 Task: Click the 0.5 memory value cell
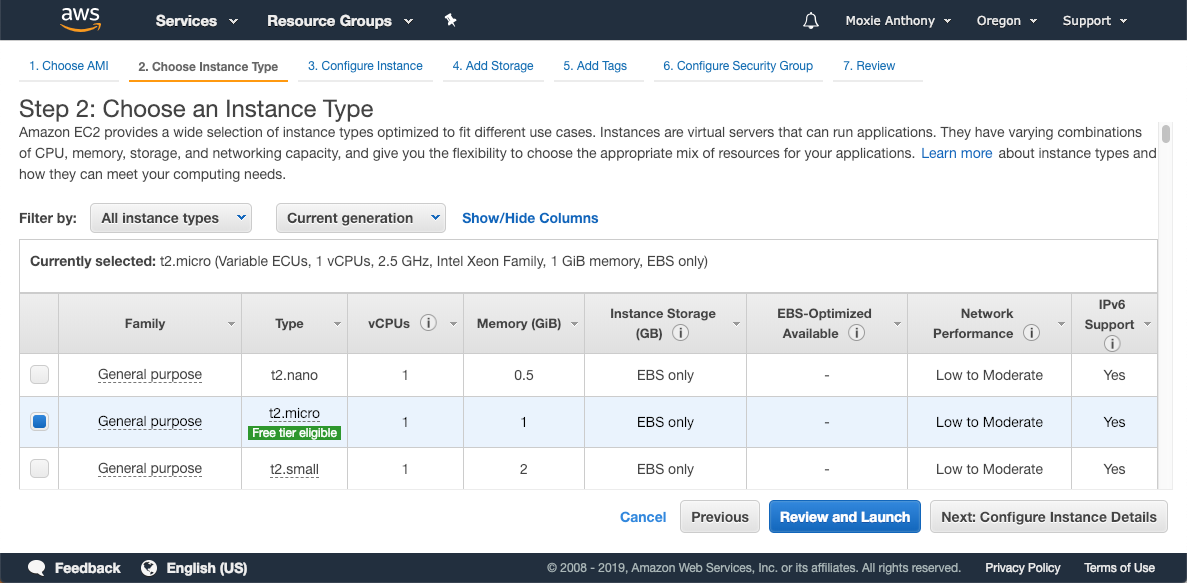(524, 375)
